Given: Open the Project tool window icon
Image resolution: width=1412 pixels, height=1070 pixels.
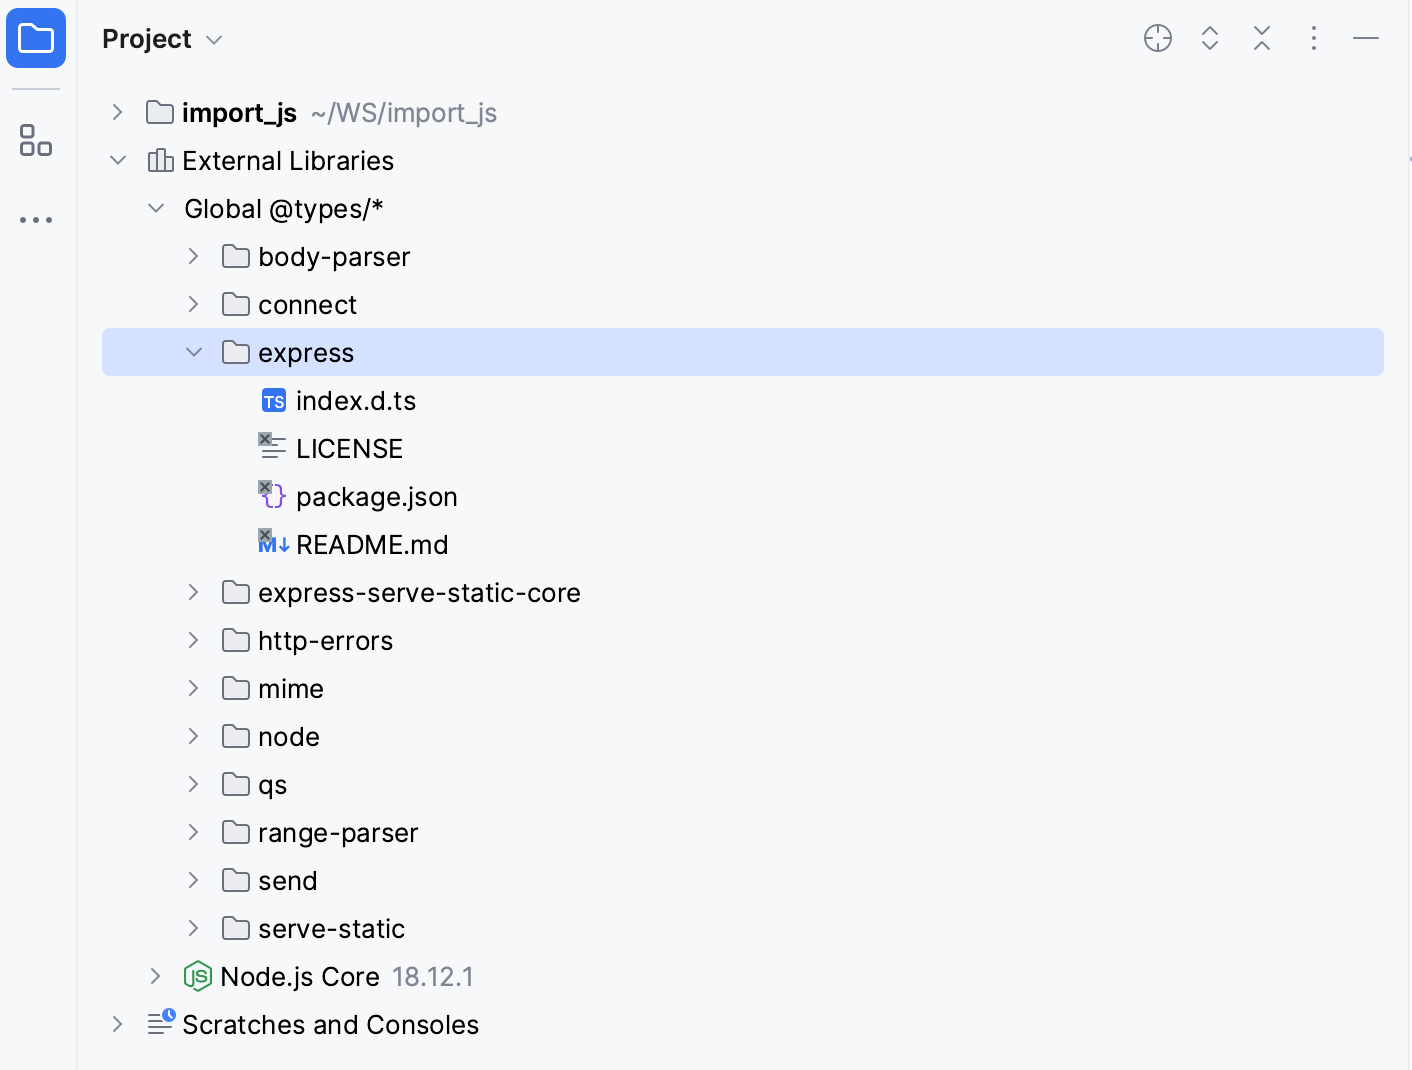Looking at the screenshot, I should tap(36, 38).
